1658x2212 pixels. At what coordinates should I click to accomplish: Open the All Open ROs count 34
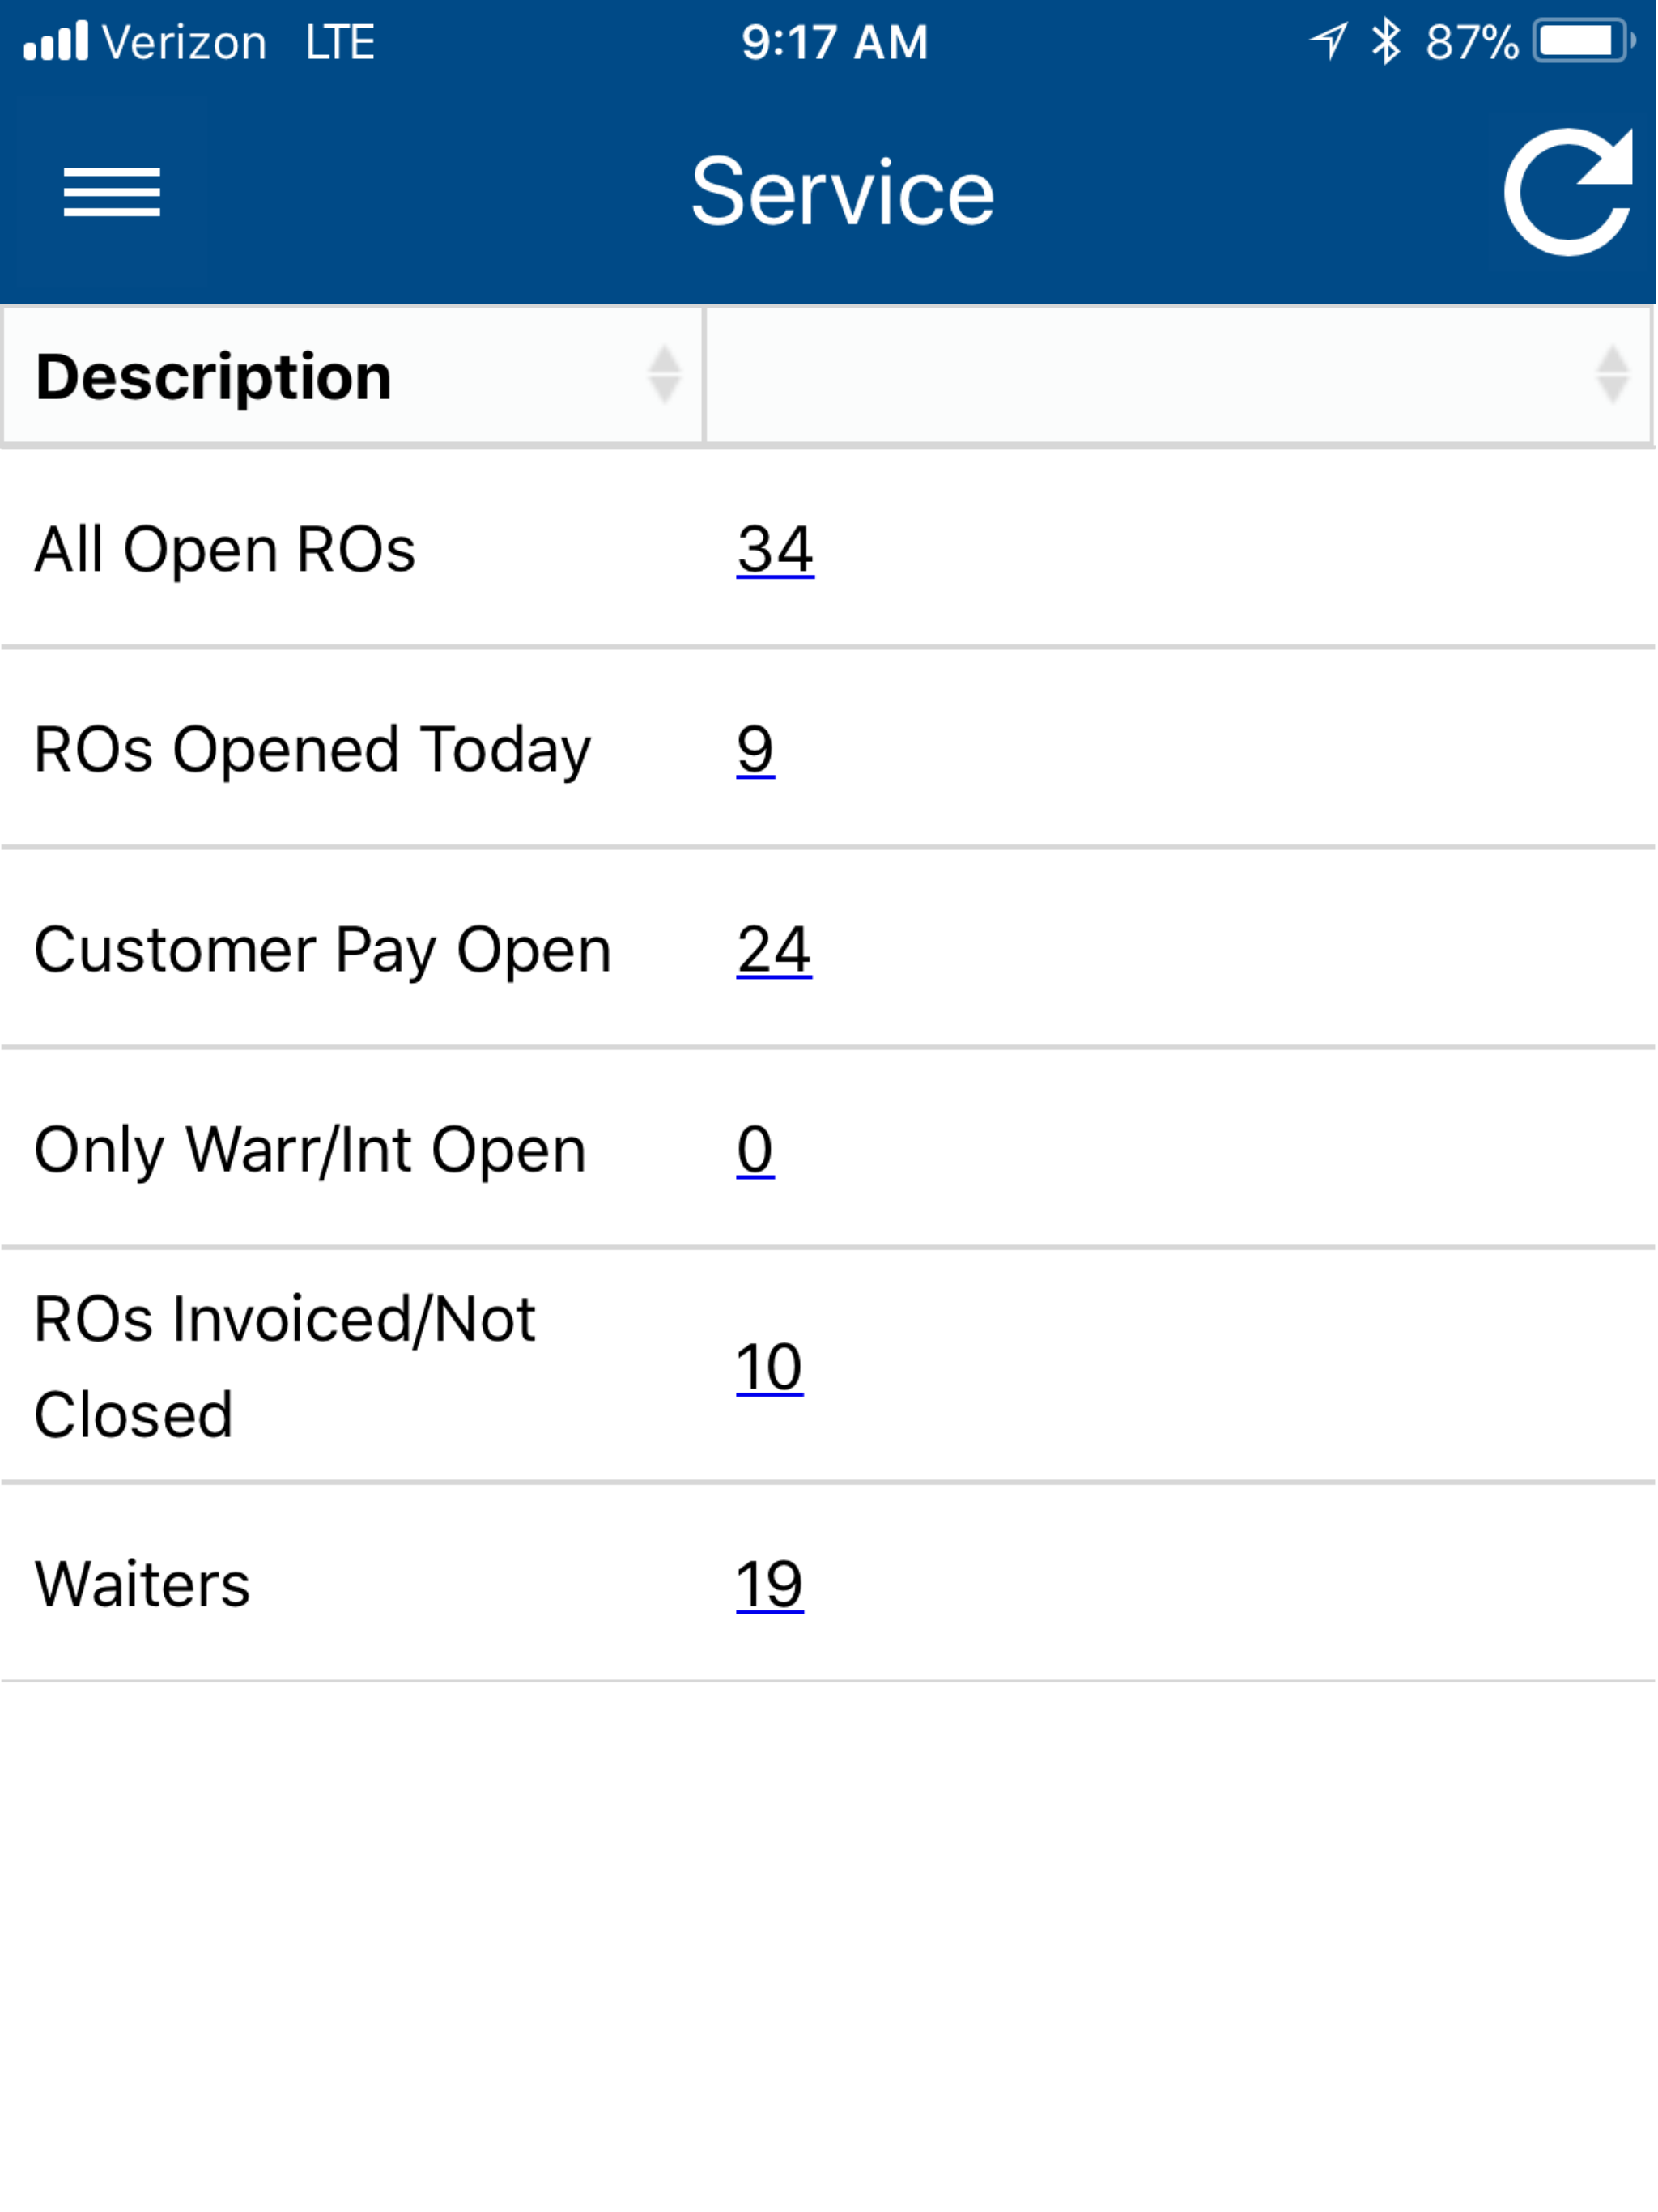pos(775,550)
